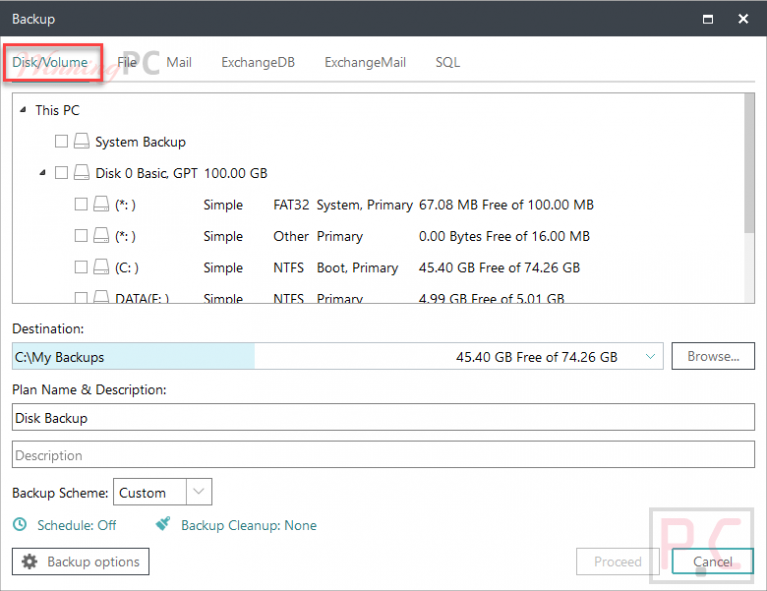This screenshot has width=767, height=591.
Task: Click the System Backup drive icon
Action: [x=81, y=141]
